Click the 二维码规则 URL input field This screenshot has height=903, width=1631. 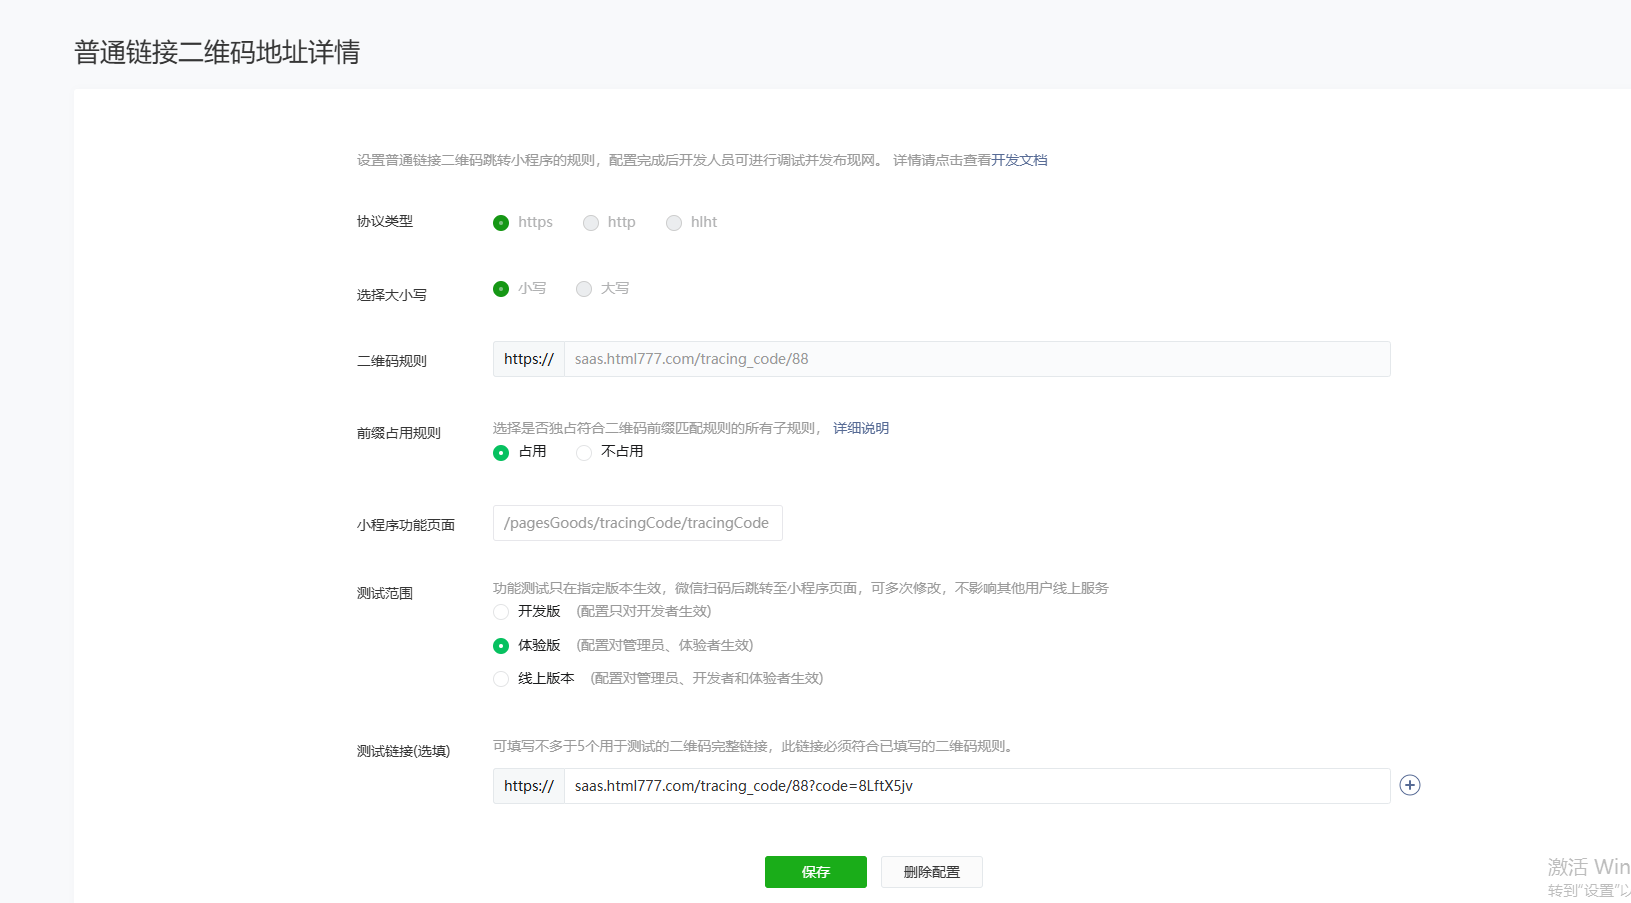pyautogui.click(x=976, y=359)
